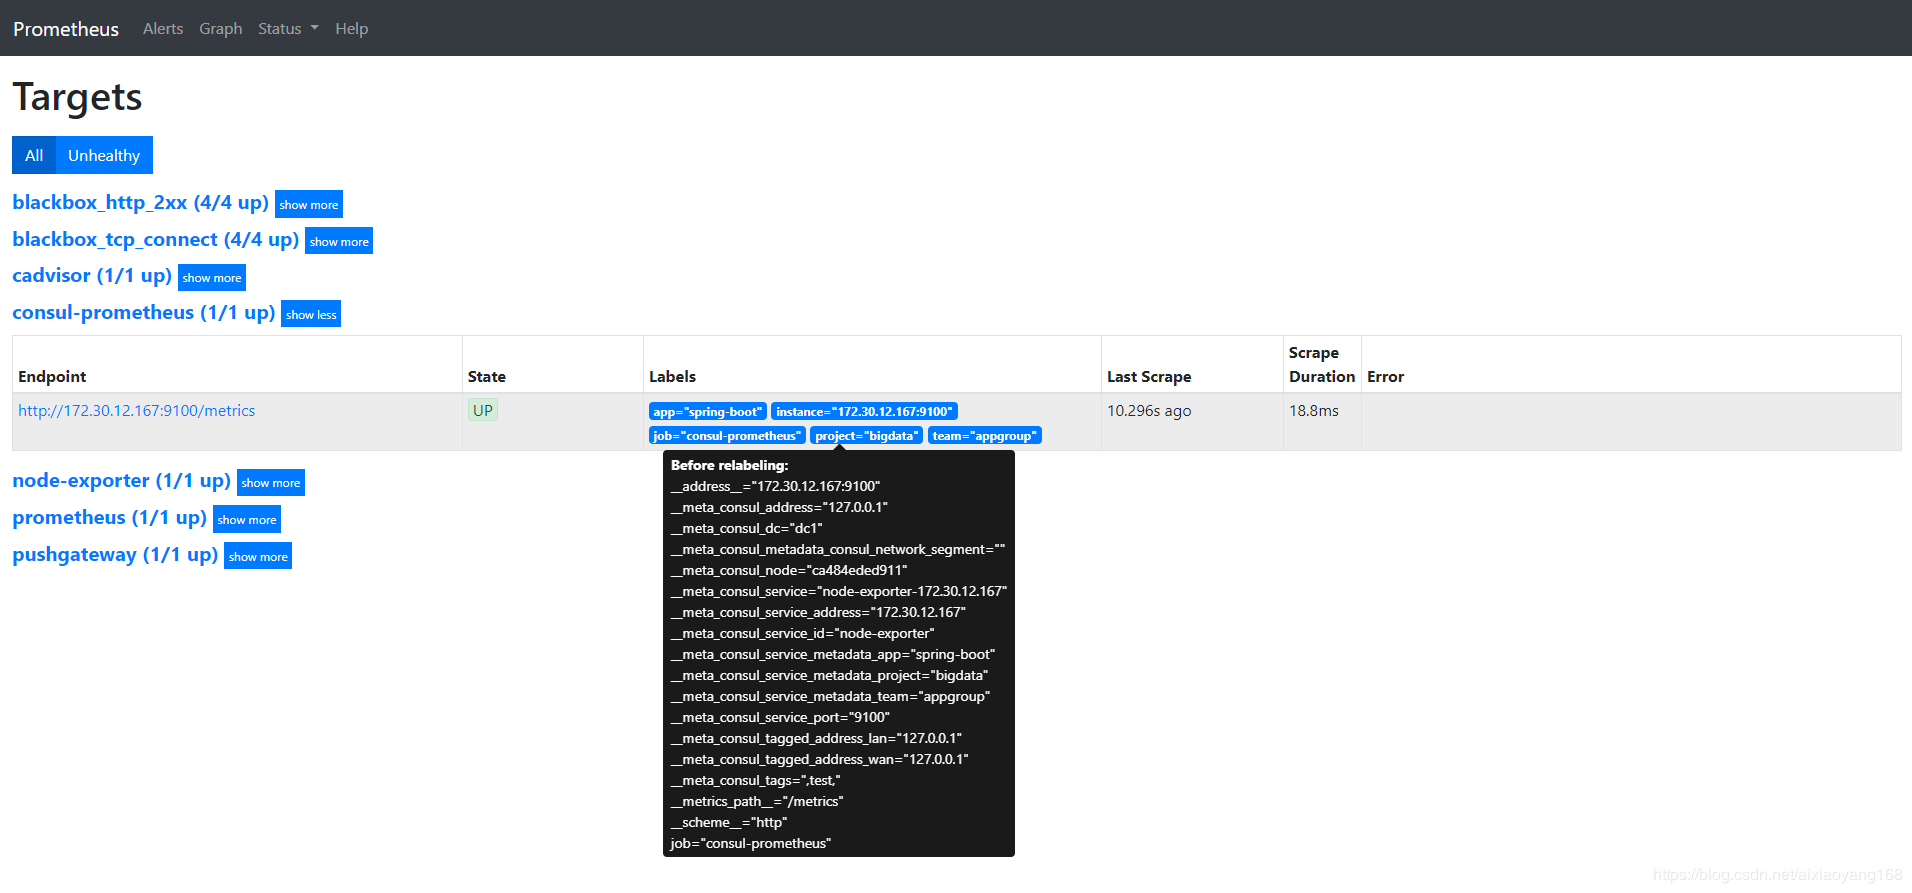
Task: Collapse consul-prometheus with show less
Action: pos(311,314)
